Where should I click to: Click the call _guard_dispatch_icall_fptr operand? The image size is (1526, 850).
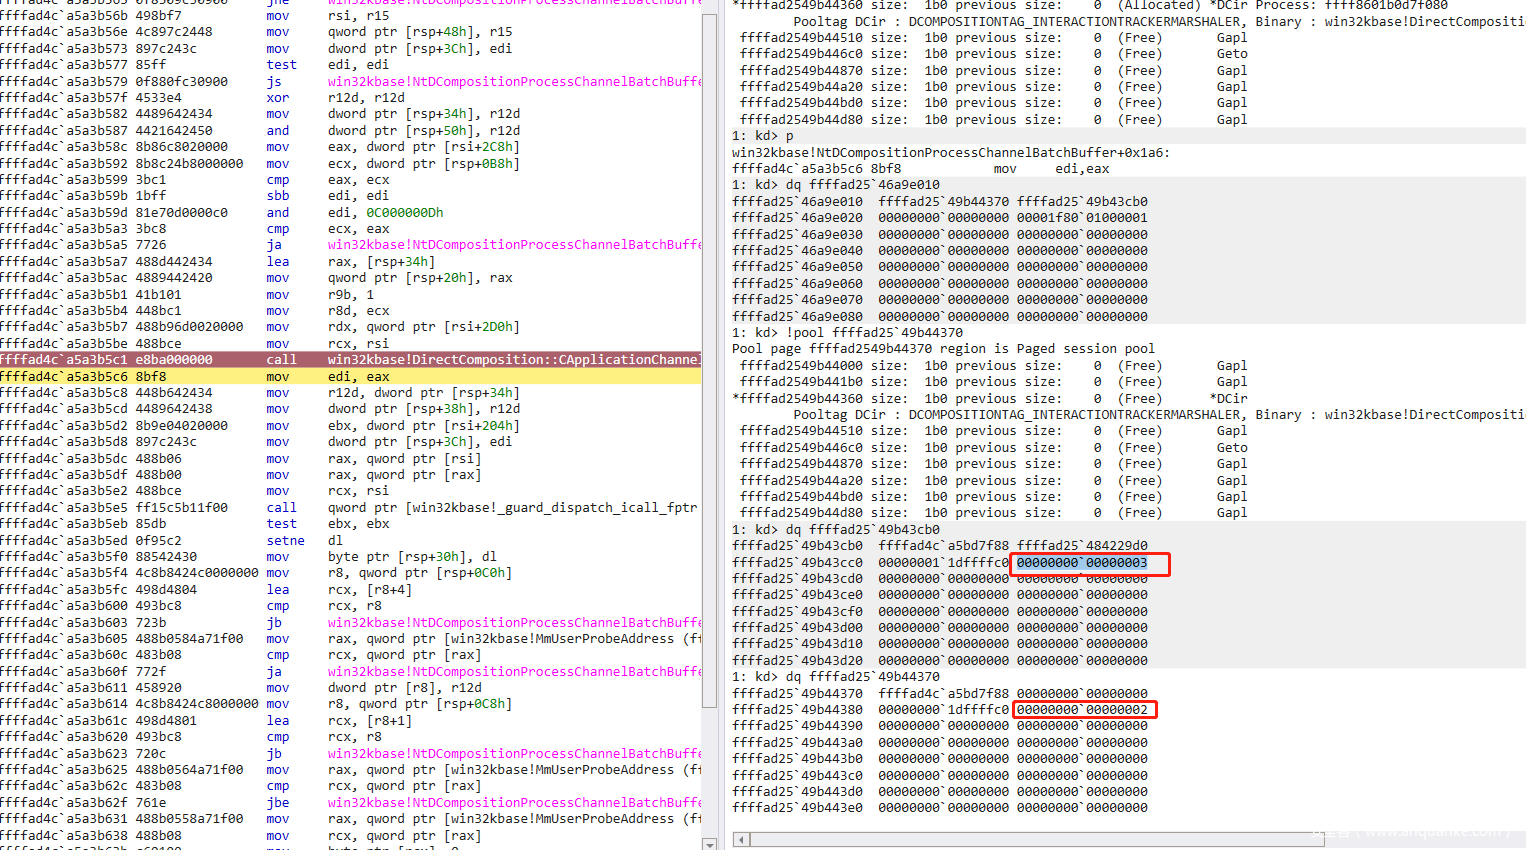[x=512, y=508]
